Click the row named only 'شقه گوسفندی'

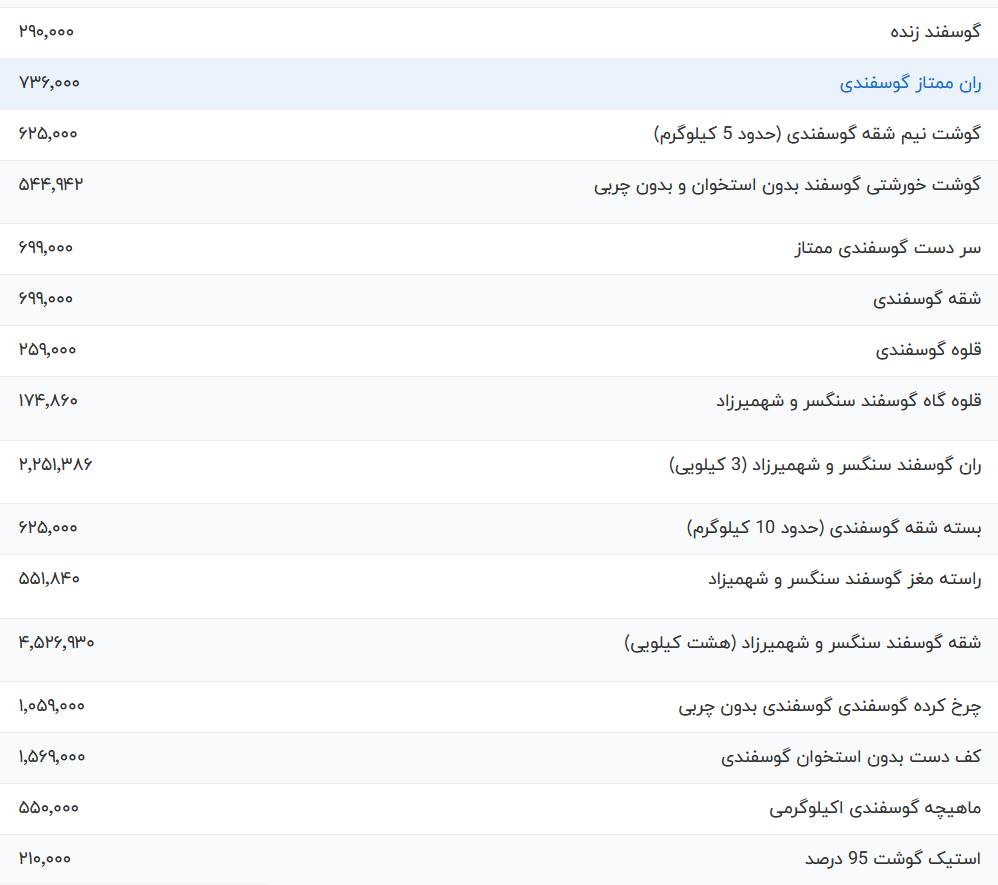pos(927,299)
